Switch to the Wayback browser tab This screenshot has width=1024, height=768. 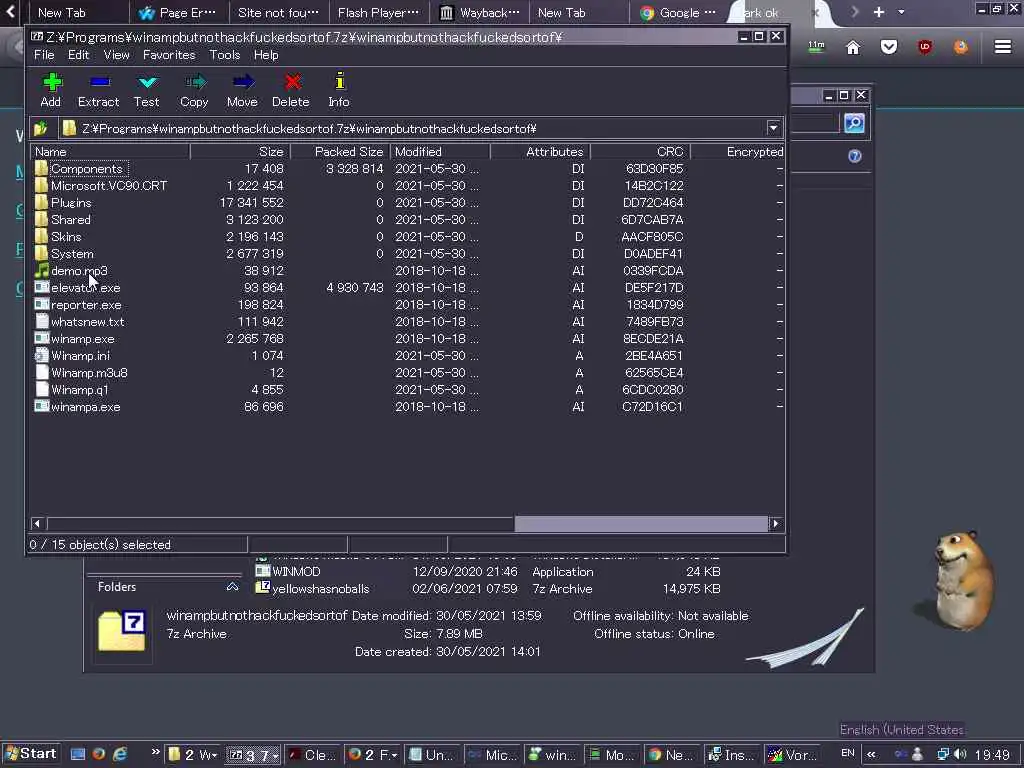coord(480,12)
